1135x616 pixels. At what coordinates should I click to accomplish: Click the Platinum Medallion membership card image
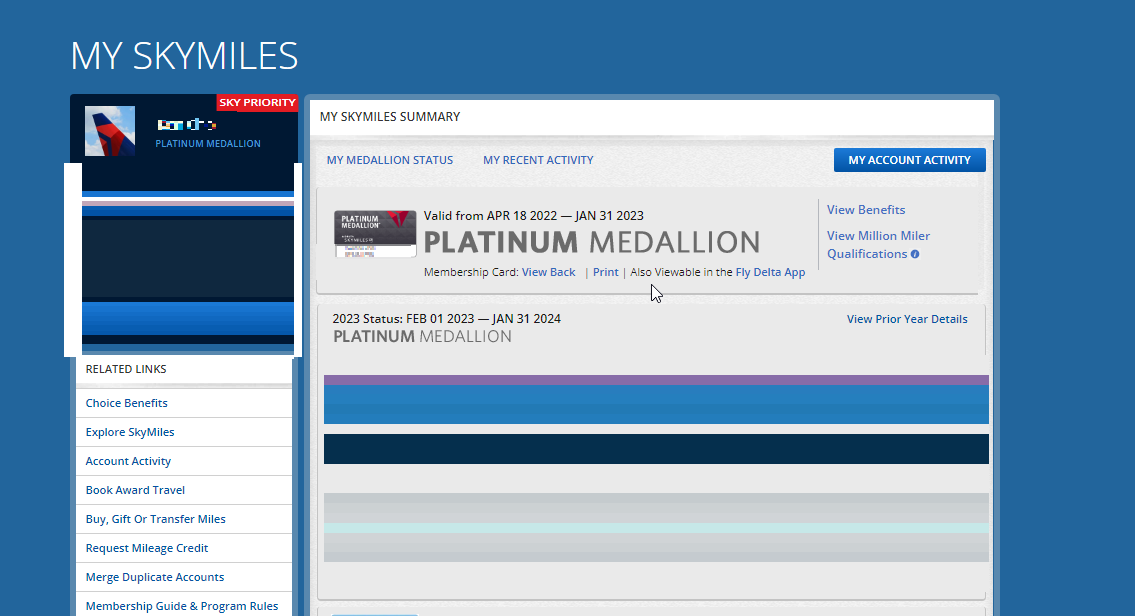(375, 234)
